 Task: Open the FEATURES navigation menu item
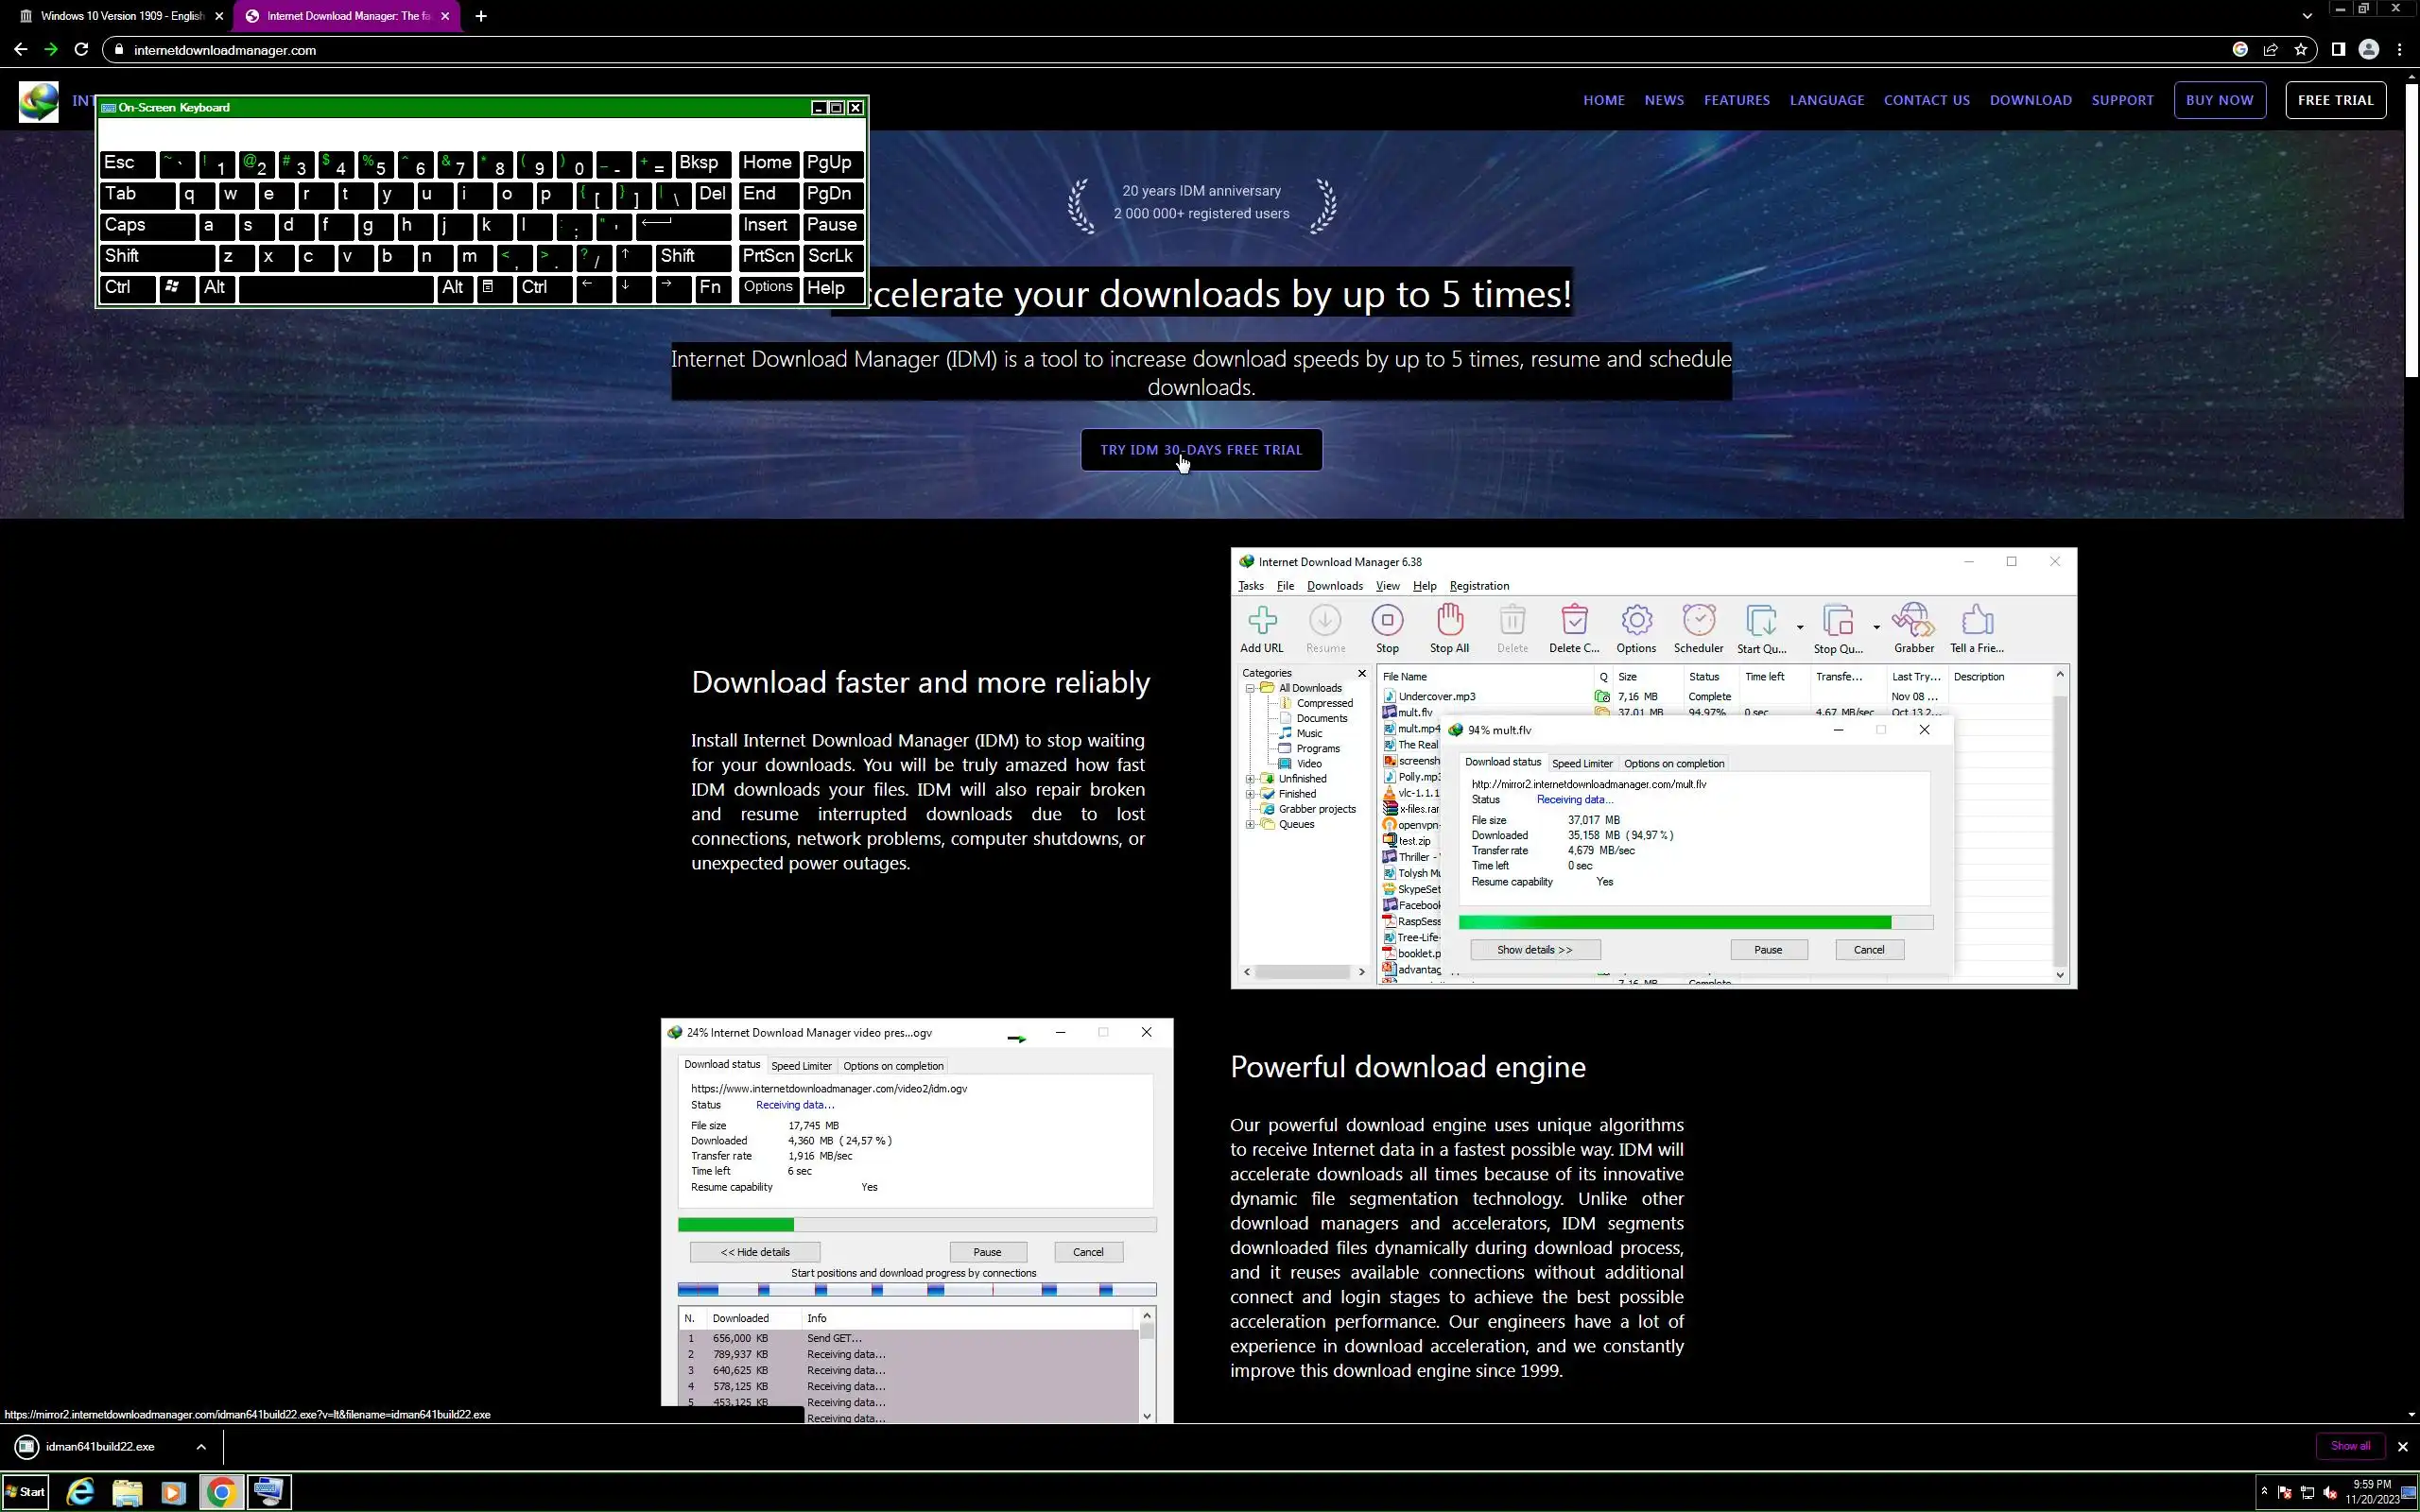pyautogui.click(x=1736, y=100)
